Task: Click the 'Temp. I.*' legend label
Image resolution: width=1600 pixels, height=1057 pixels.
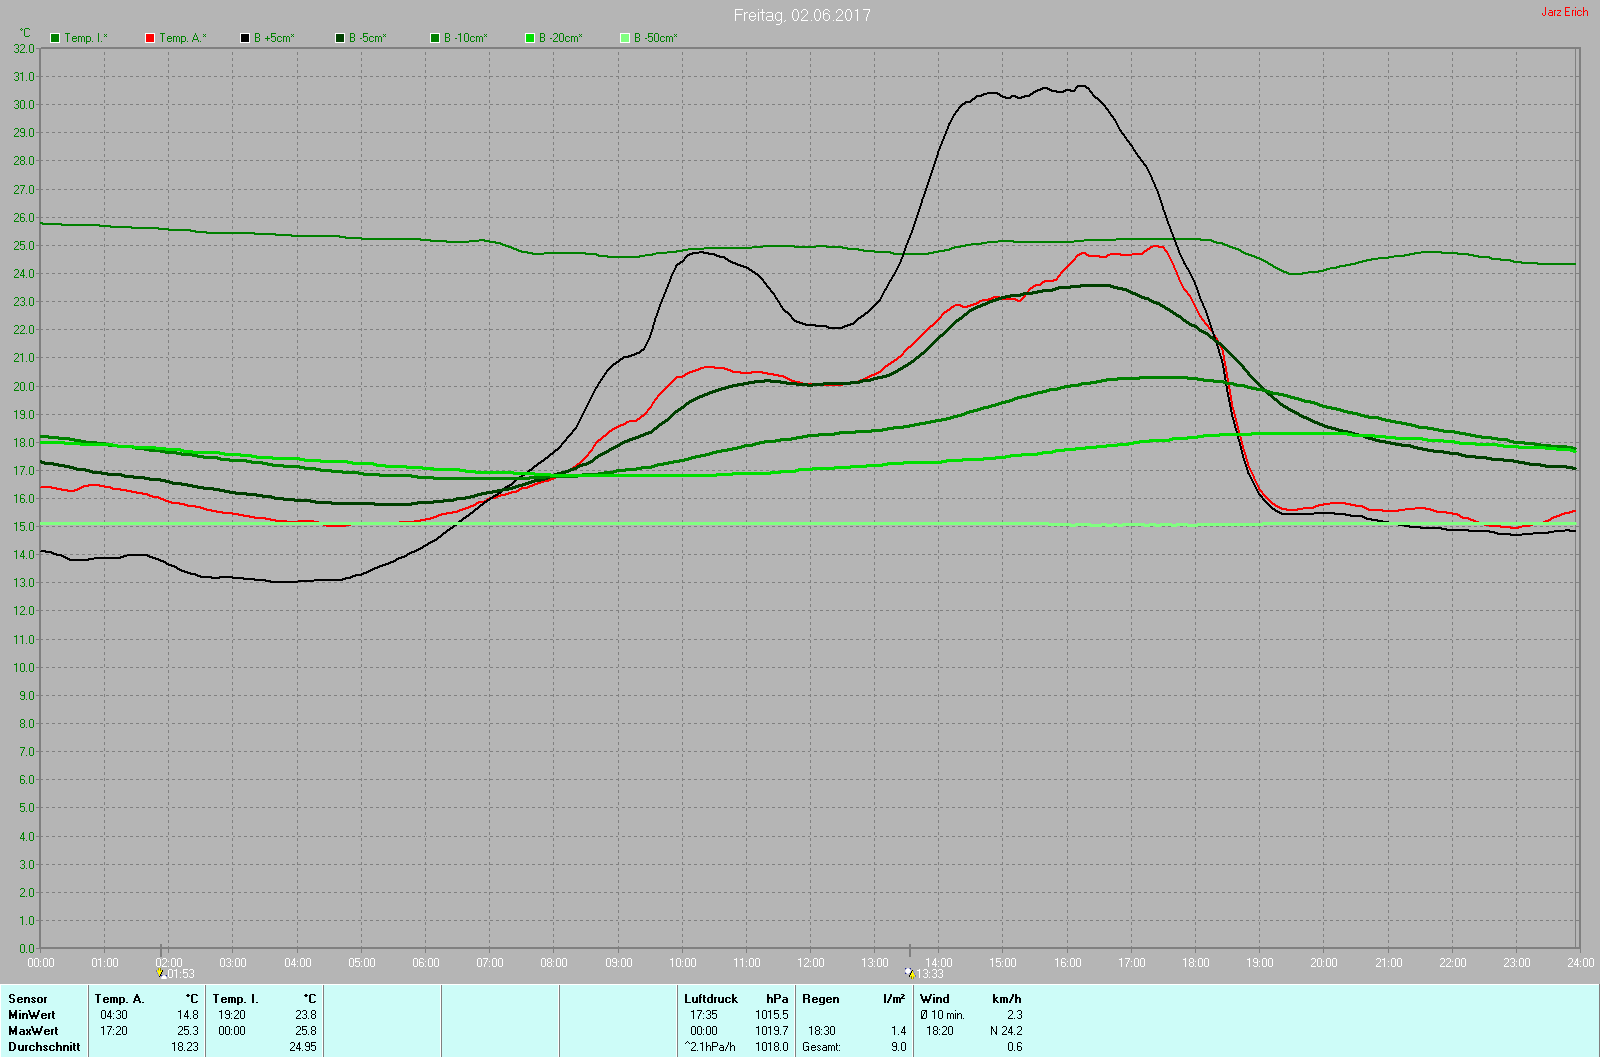Action: click(x=86, y=38)
